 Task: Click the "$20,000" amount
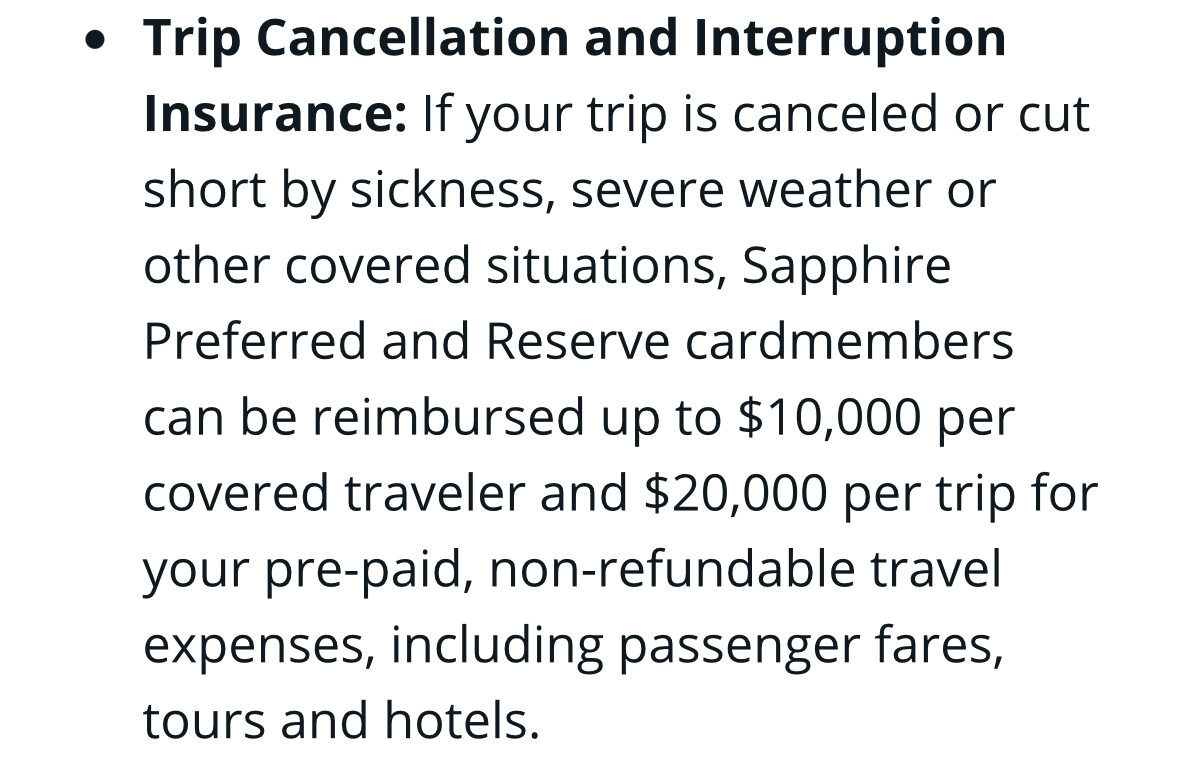[x=736, y=494]
